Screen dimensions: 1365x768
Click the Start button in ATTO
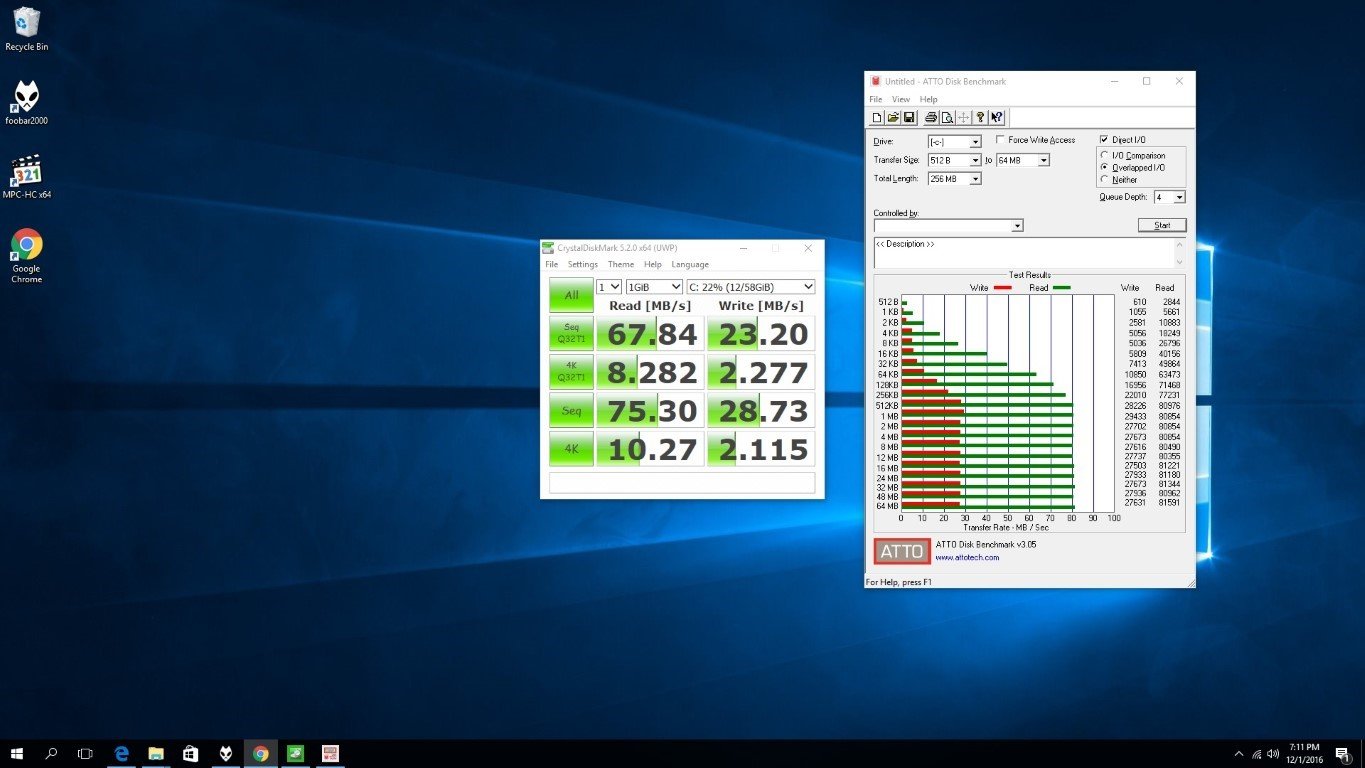[1162, 225]
